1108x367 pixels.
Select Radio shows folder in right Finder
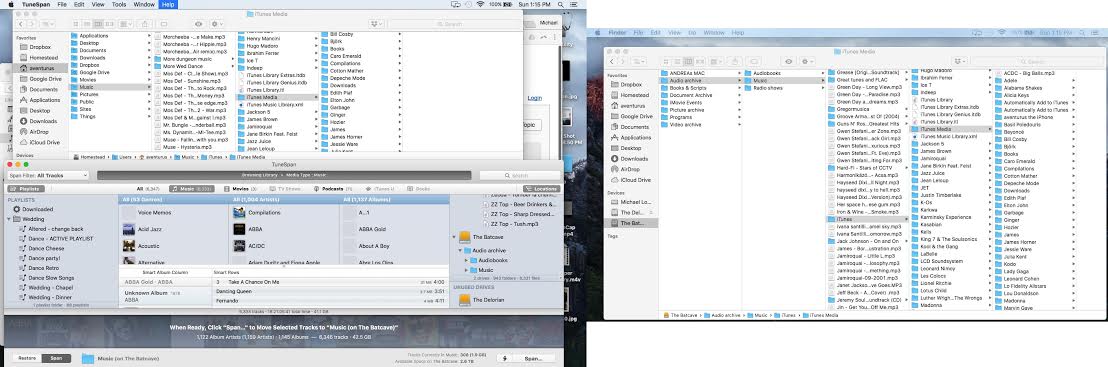[766, 88]
